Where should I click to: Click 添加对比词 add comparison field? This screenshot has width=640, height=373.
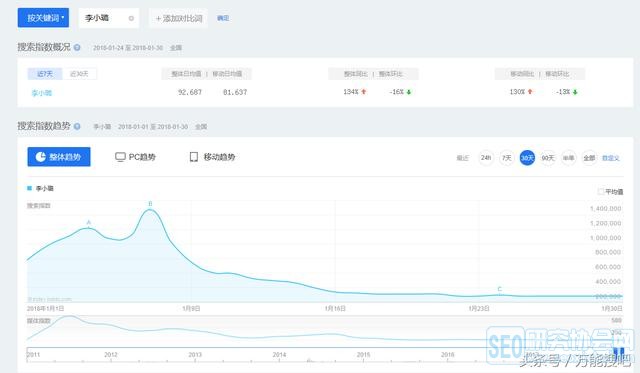(x=178, y=18)
